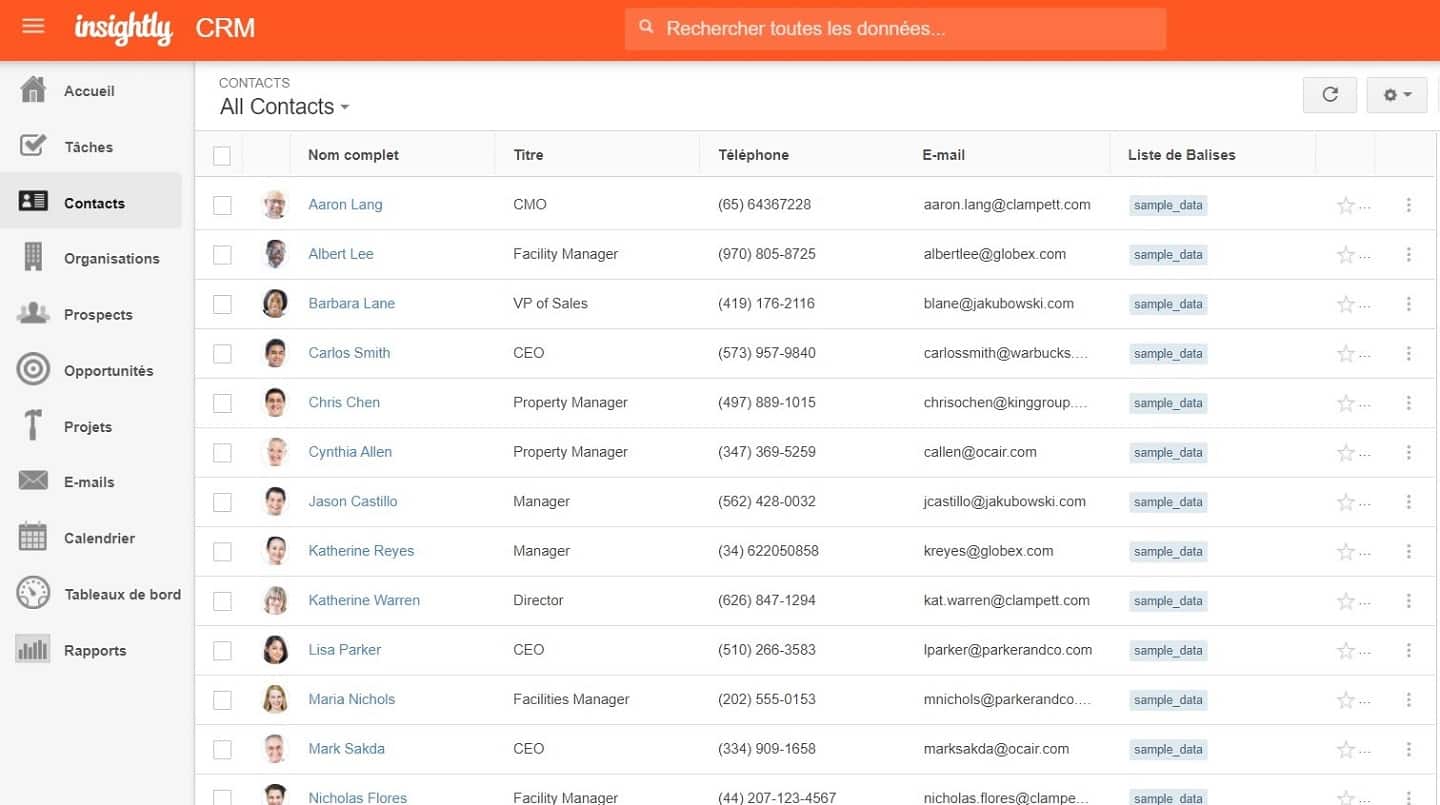Open the settings gear dropdown
This screenshot has height=805, width=1440.
[1396, 95]
